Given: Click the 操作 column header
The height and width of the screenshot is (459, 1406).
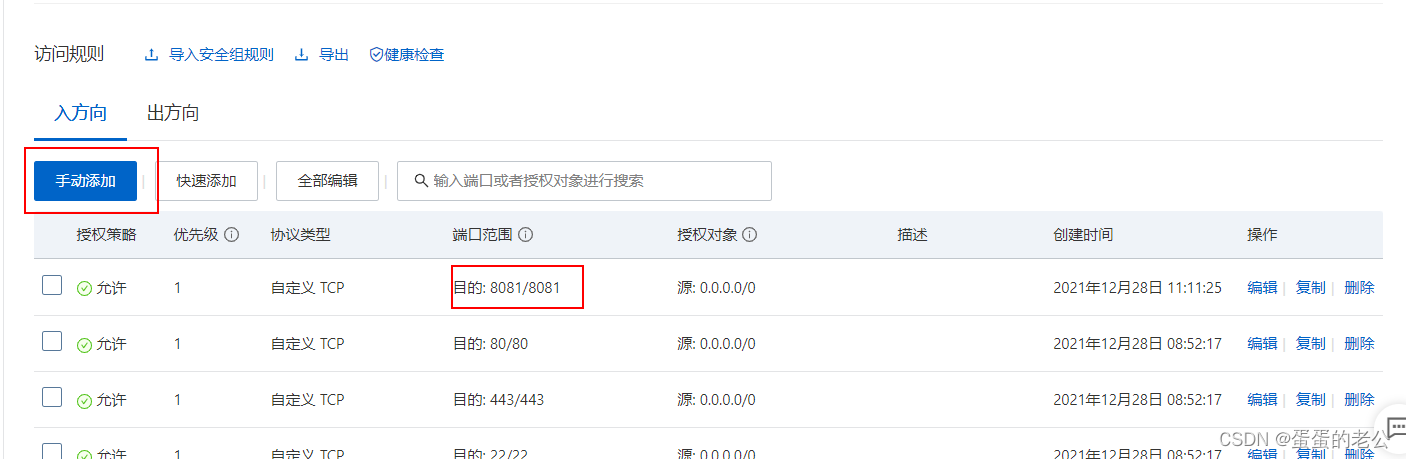Looking at the screenshot, I should [x=1262, y=235].
